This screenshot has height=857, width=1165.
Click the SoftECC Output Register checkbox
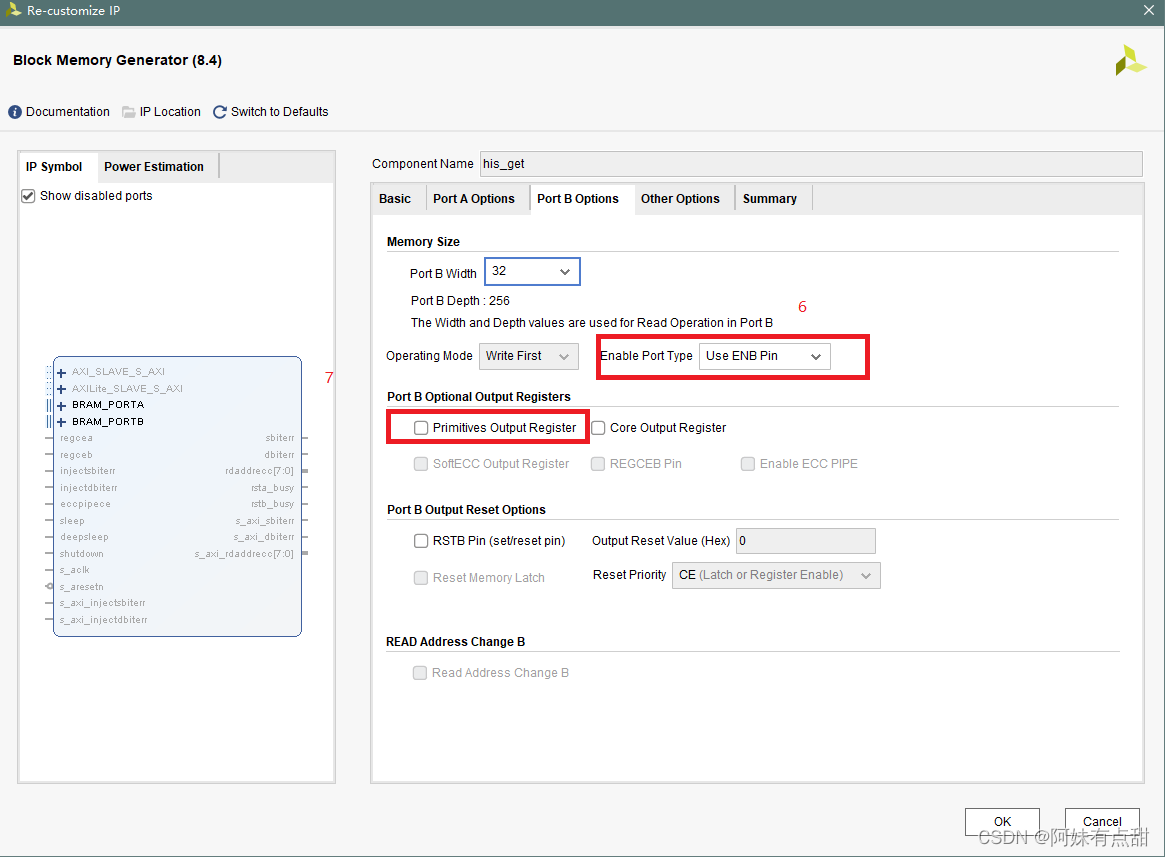pos(421,464)
